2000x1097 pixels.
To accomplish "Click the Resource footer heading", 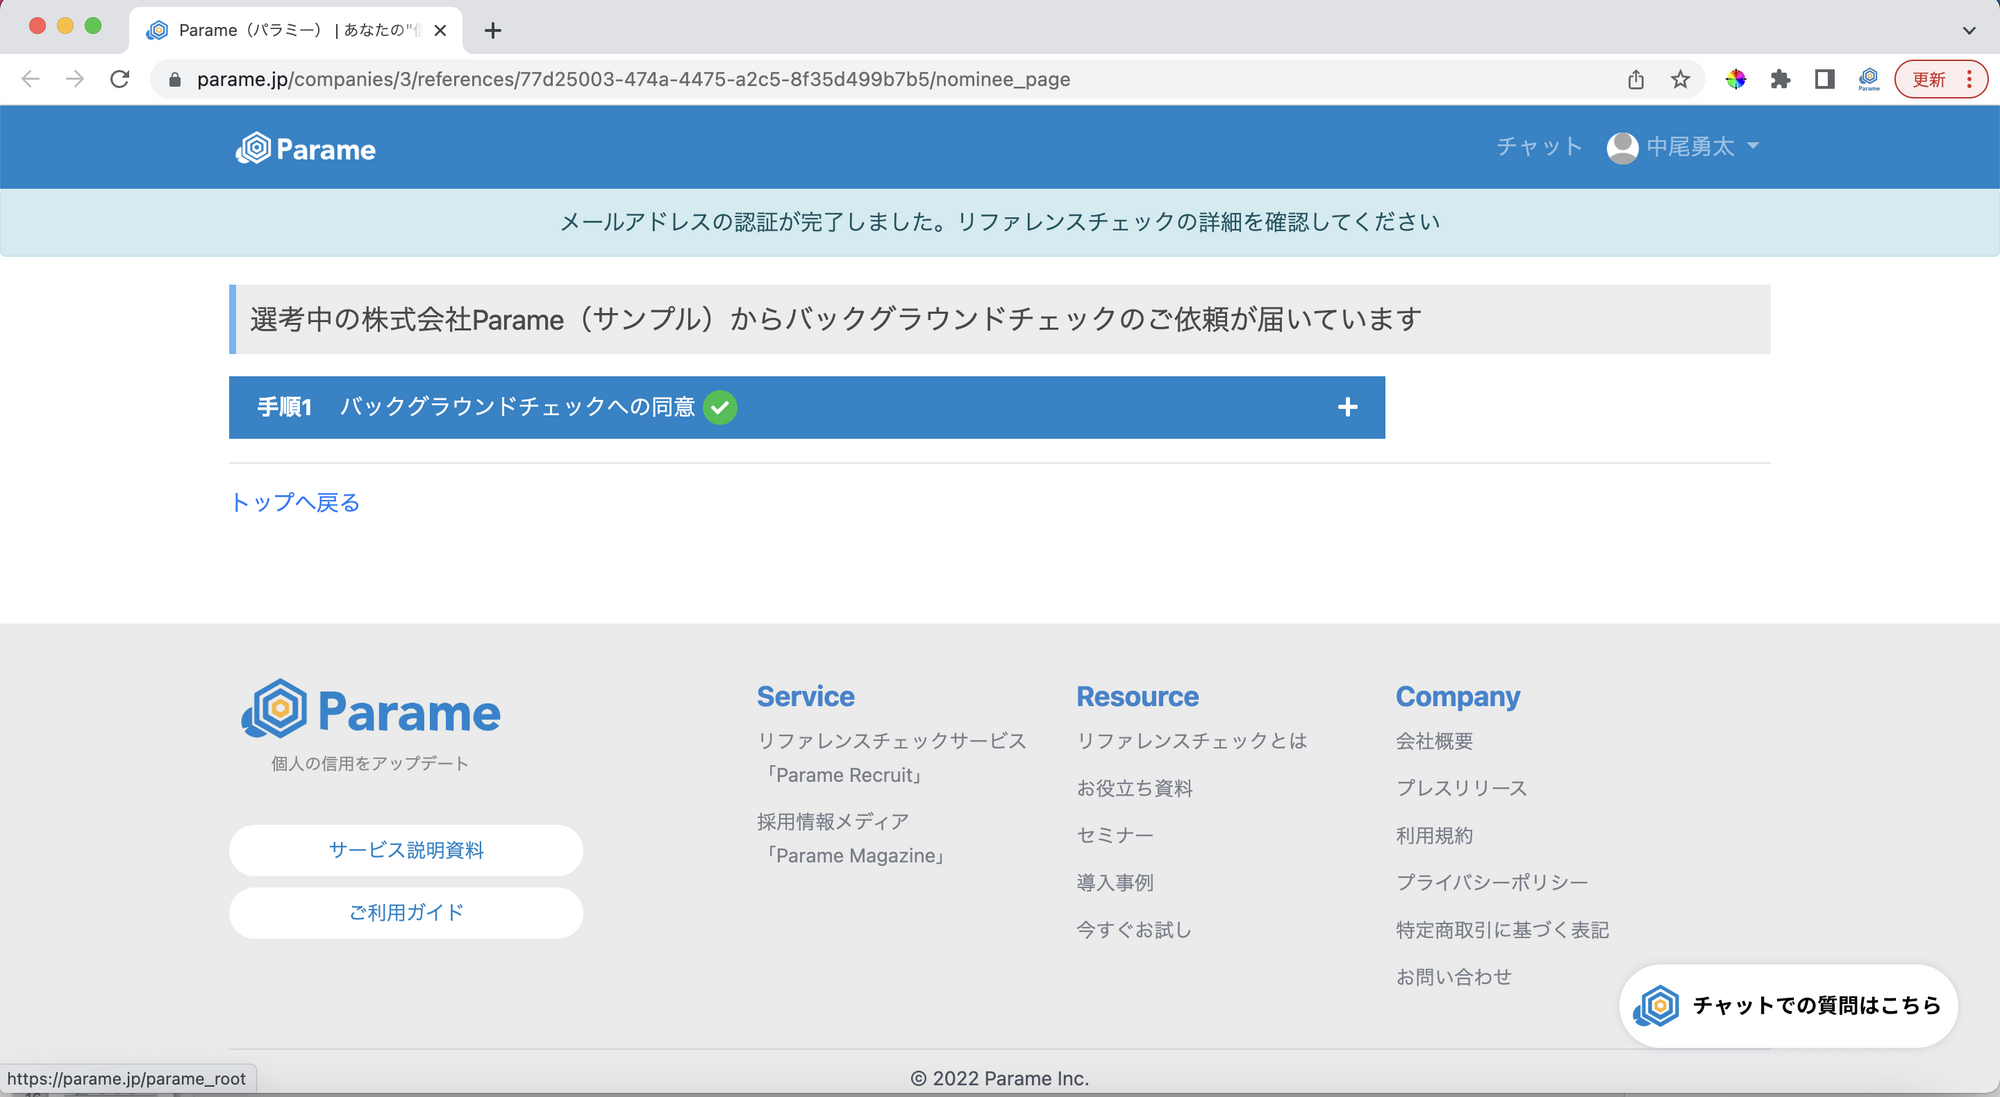I will click(x=1137, y=696).
